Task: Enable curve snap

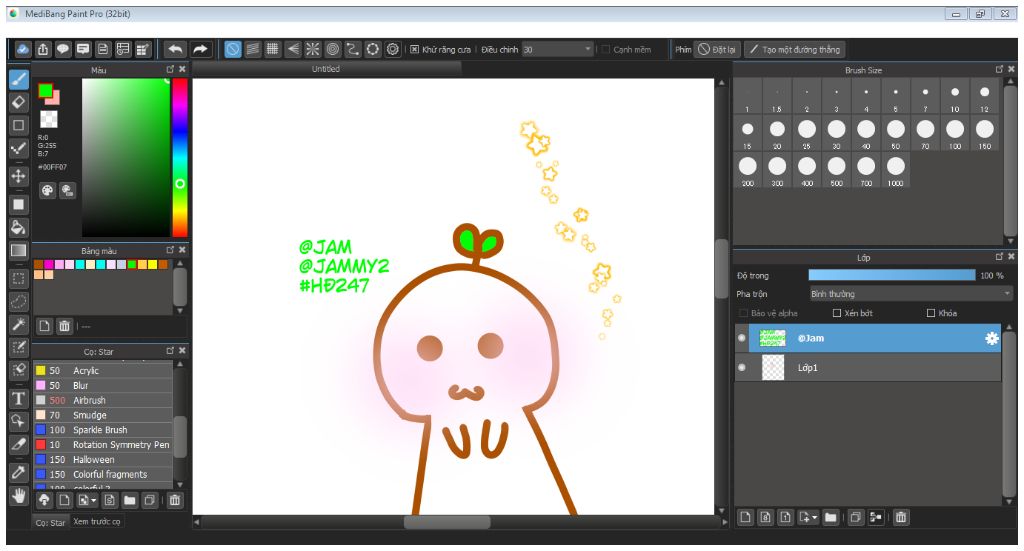Action: [x=353, y=49]
